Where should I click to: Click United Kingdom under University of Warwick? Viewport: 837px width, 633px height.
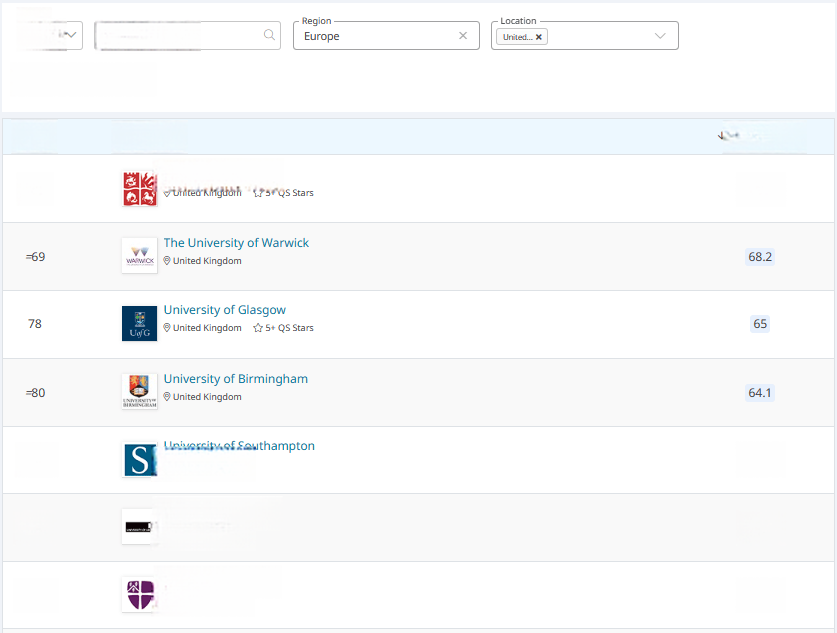point(207,261)
